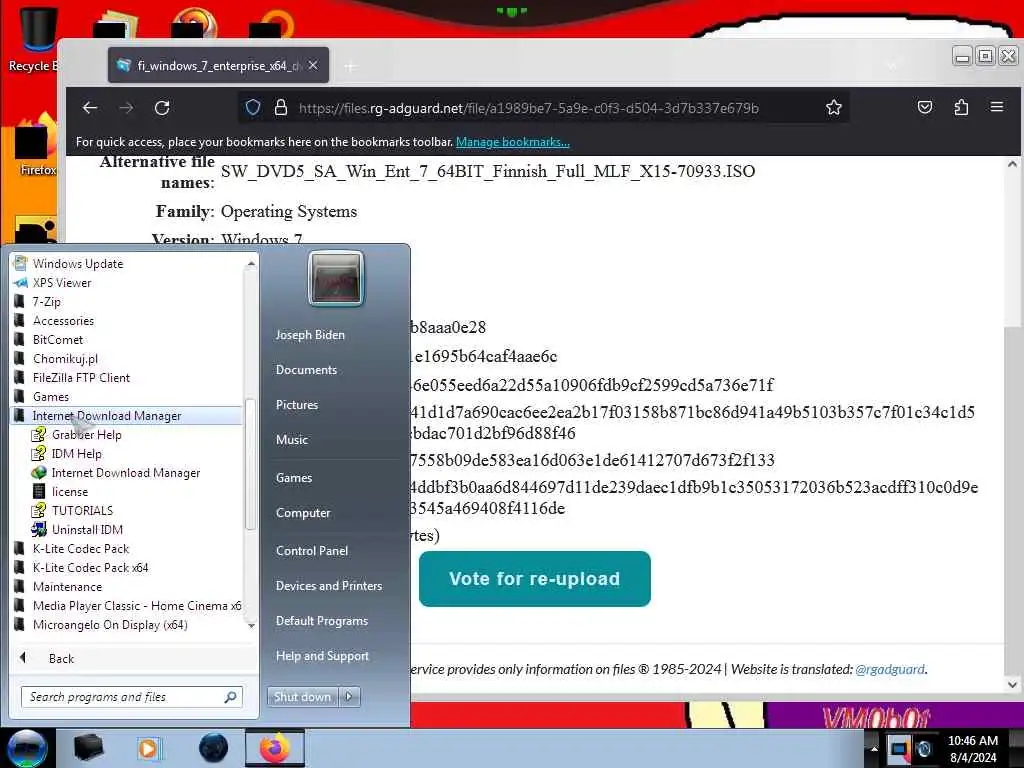The width and height of the screenshot is (1024, 768).
Task: Collapse the Internet Download Manager folder
Action: (x=127, y=415)
